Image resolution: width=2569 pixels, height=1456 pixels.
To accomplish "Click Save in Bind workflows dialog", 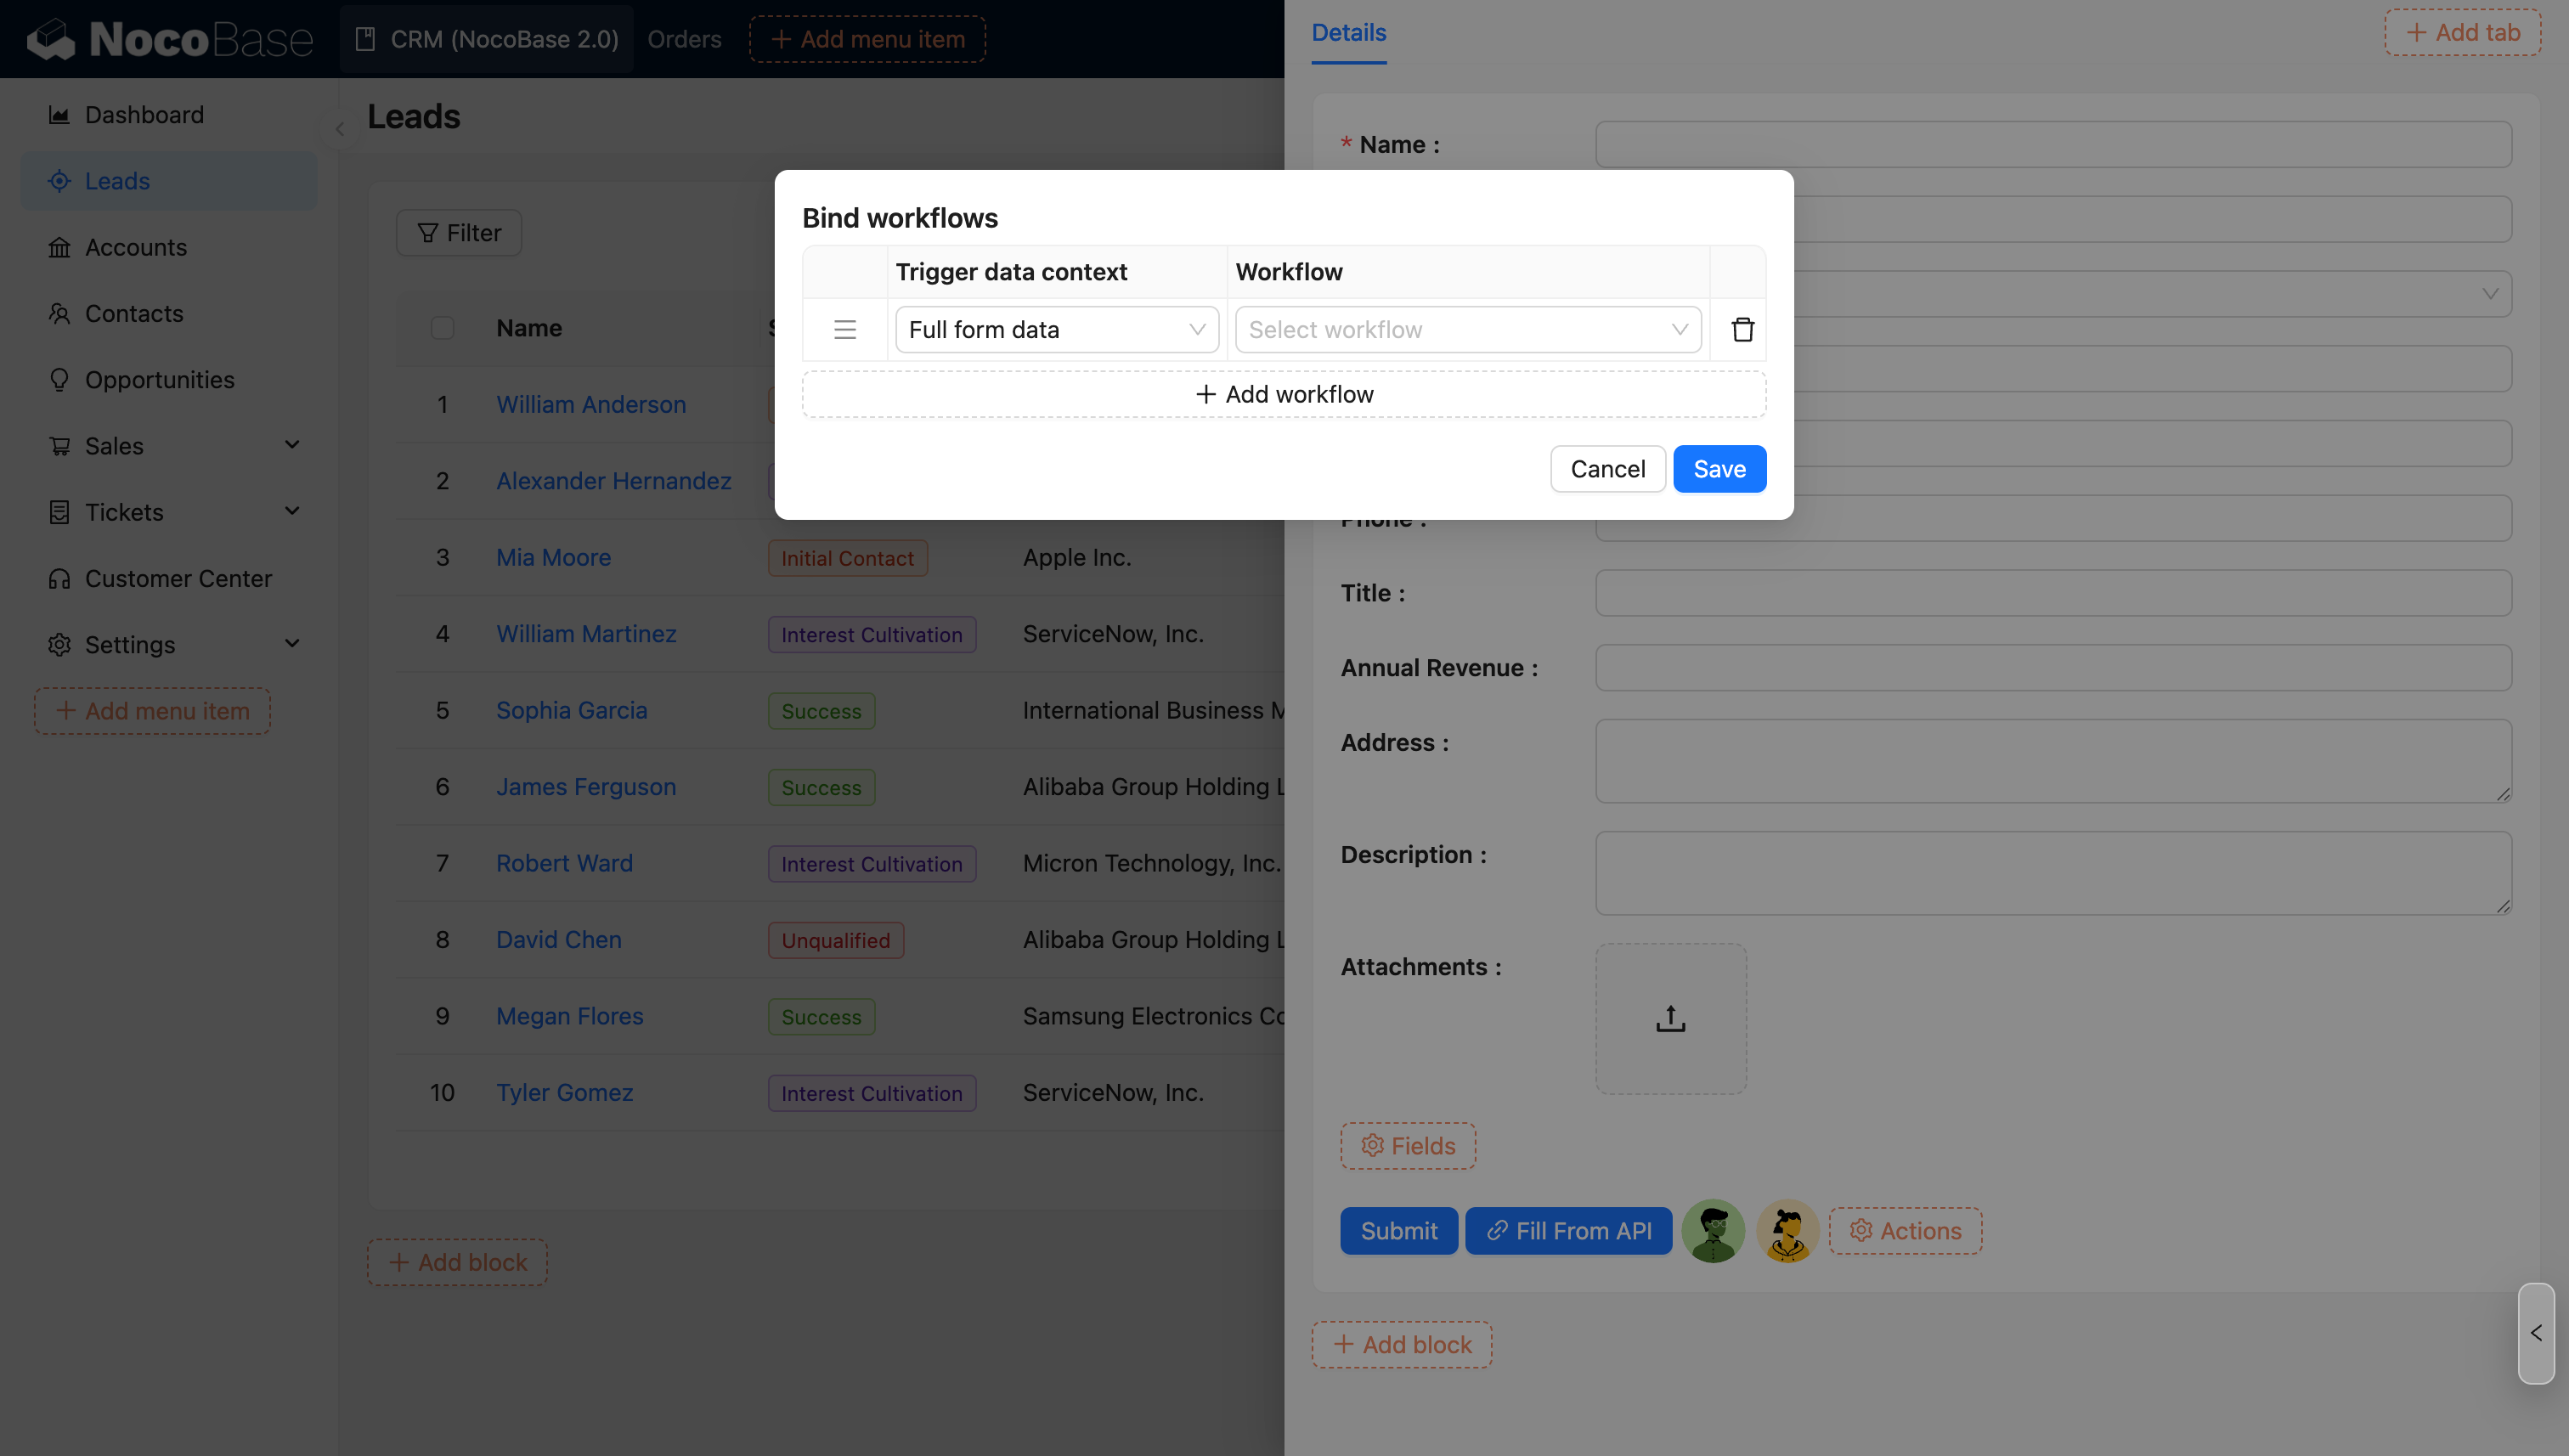I will click(x=1719, y=469).
